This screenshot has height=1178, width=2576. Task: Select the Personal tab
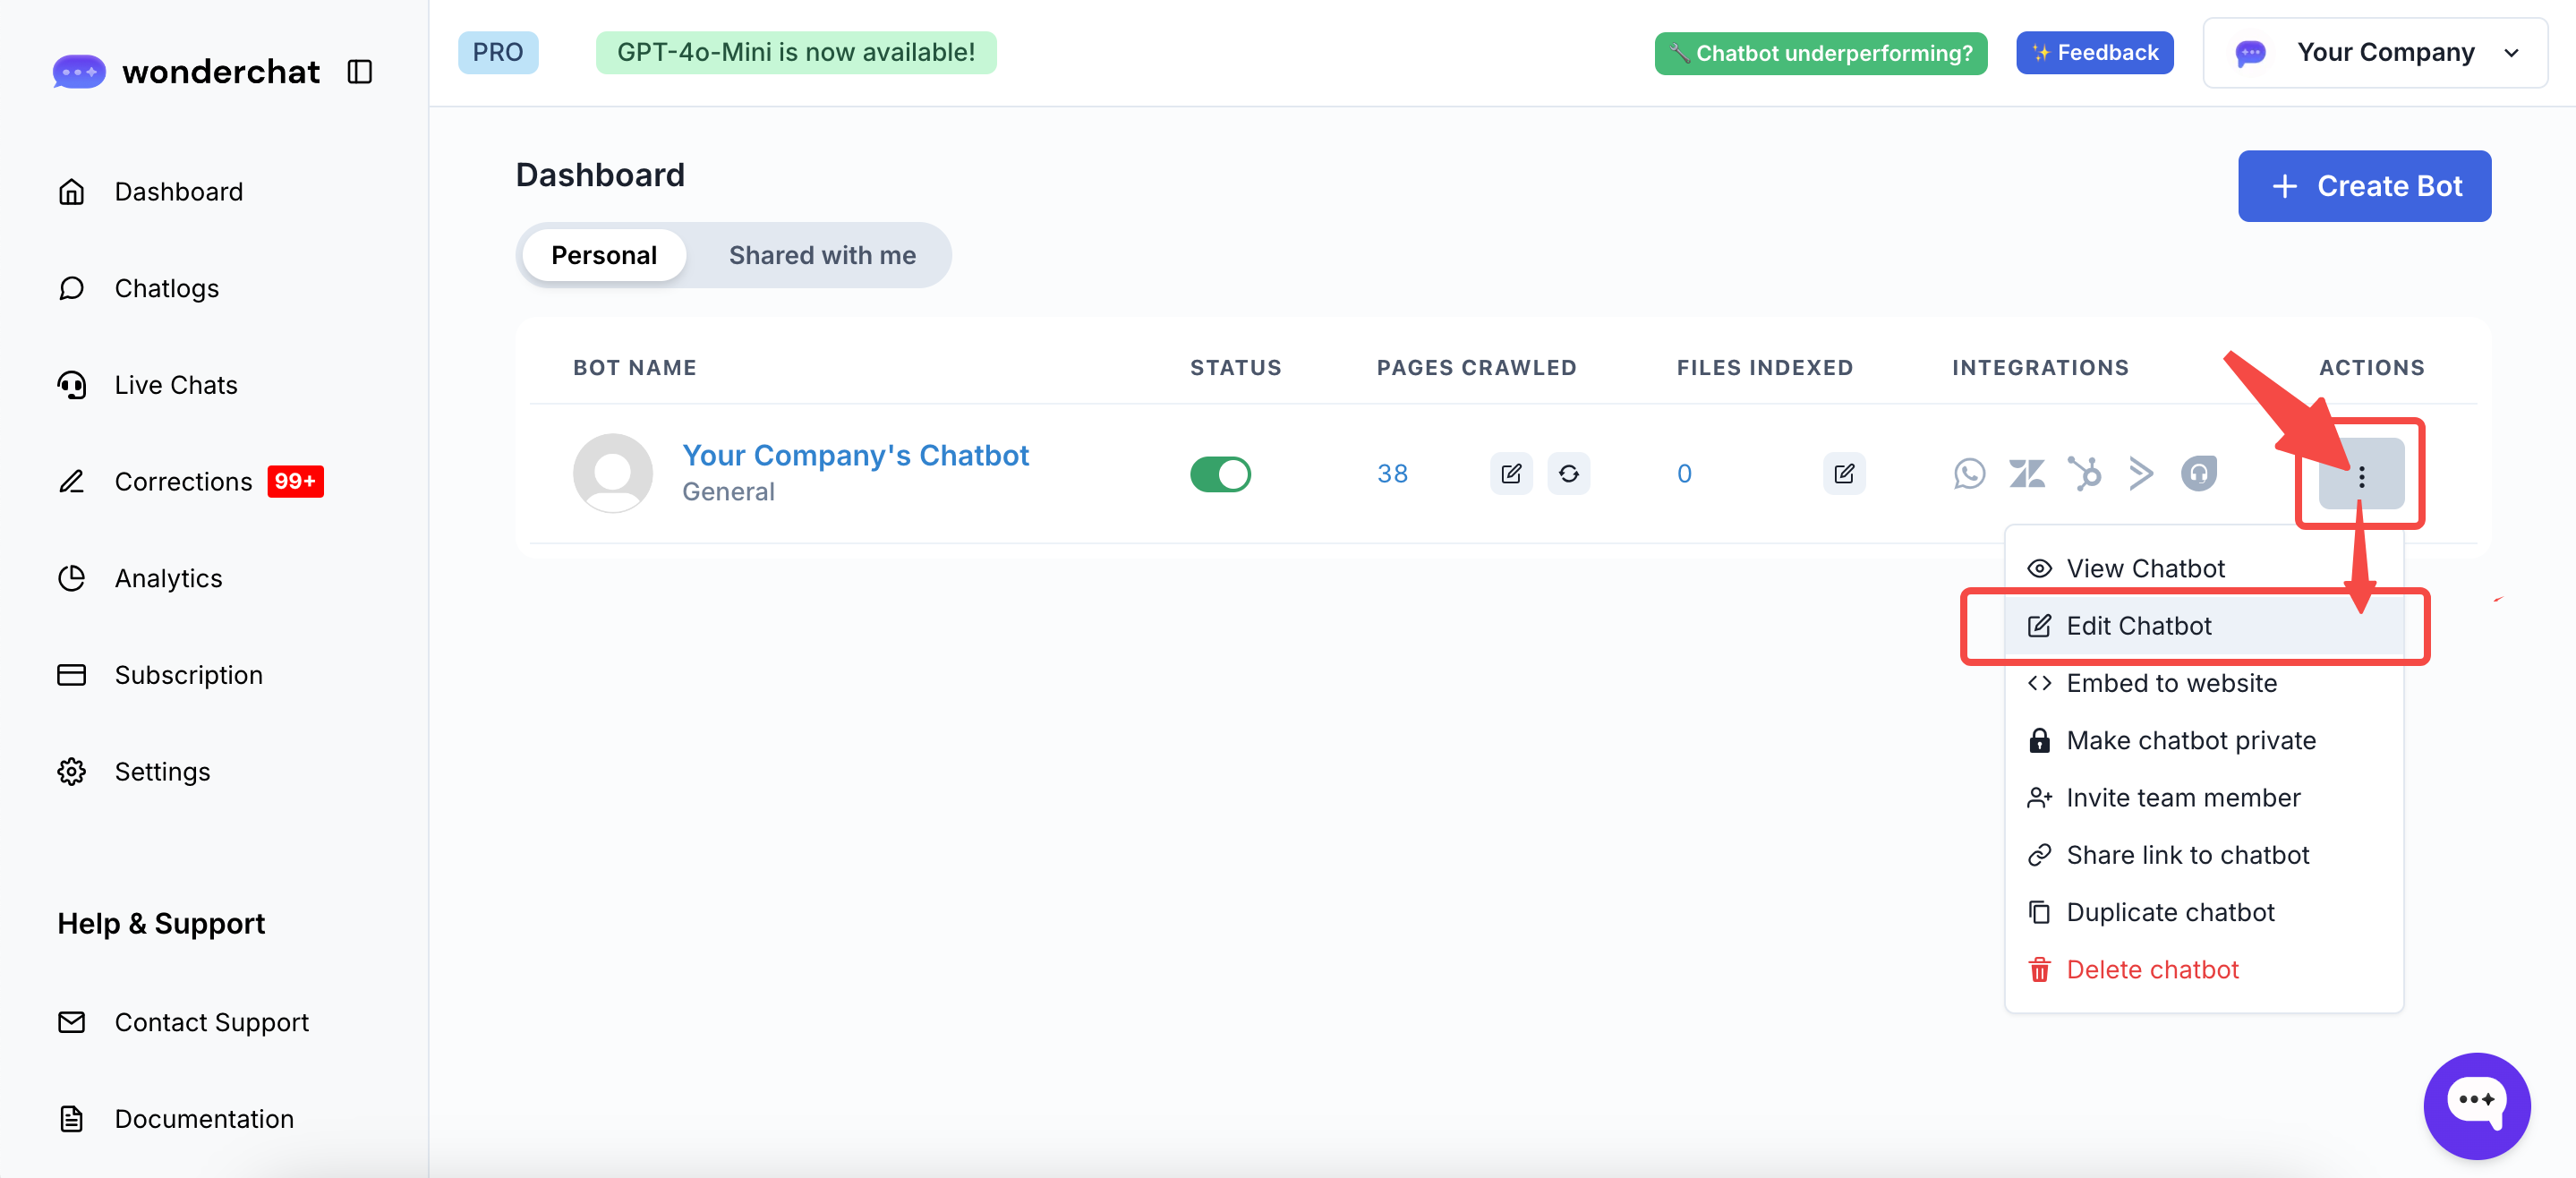tap(603, 255)
